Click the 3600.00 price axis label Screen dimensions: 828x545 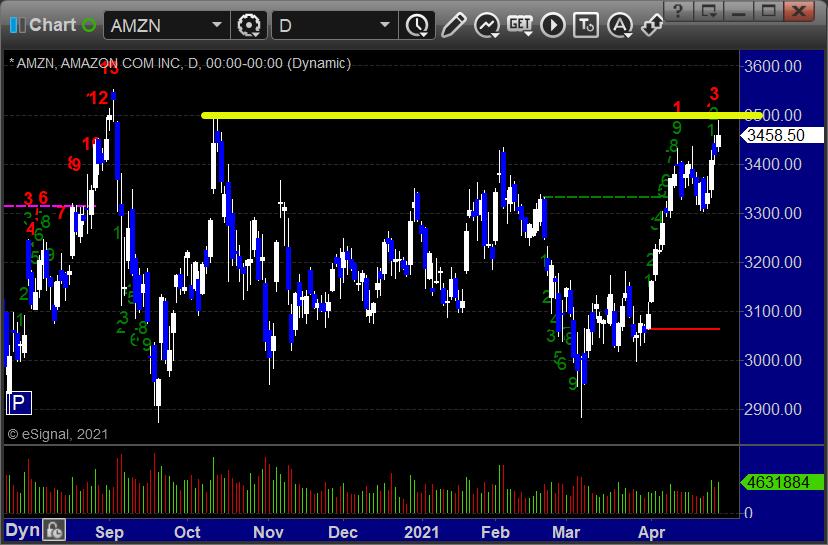tap(773, 66)
